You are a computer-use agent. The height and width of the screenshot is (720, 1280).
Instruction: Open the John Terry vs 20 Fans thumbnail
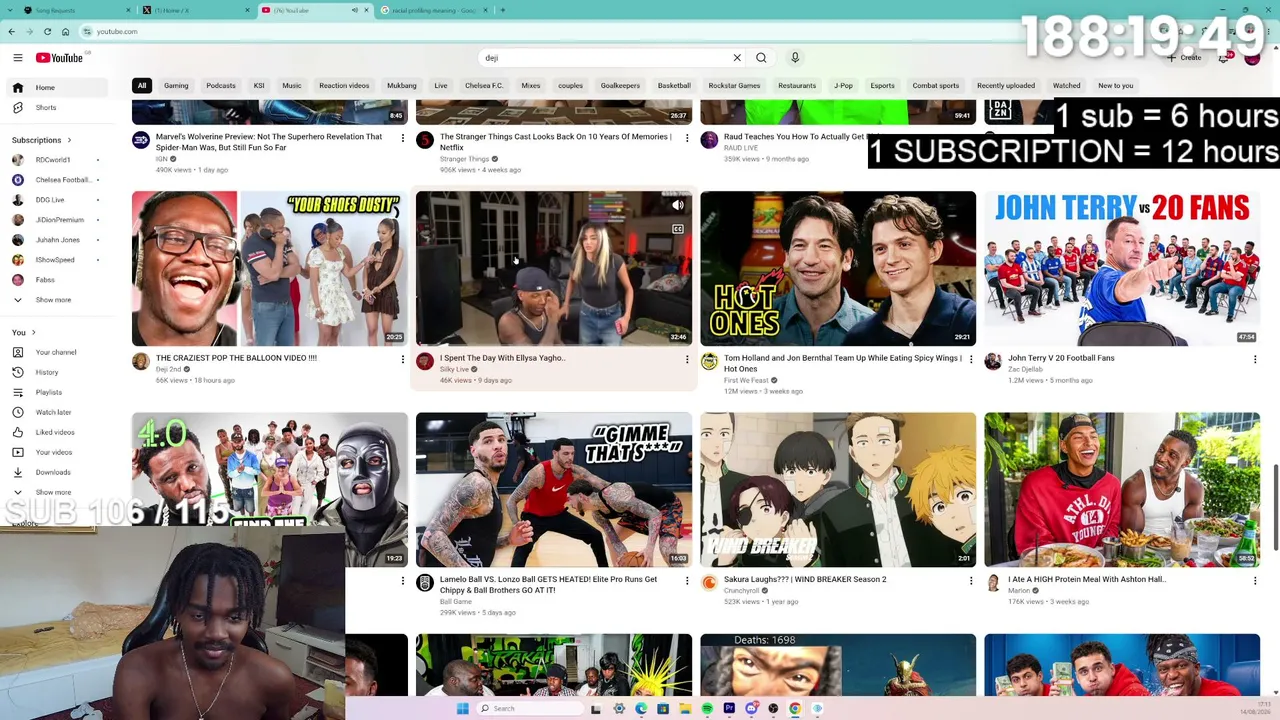1122,268
